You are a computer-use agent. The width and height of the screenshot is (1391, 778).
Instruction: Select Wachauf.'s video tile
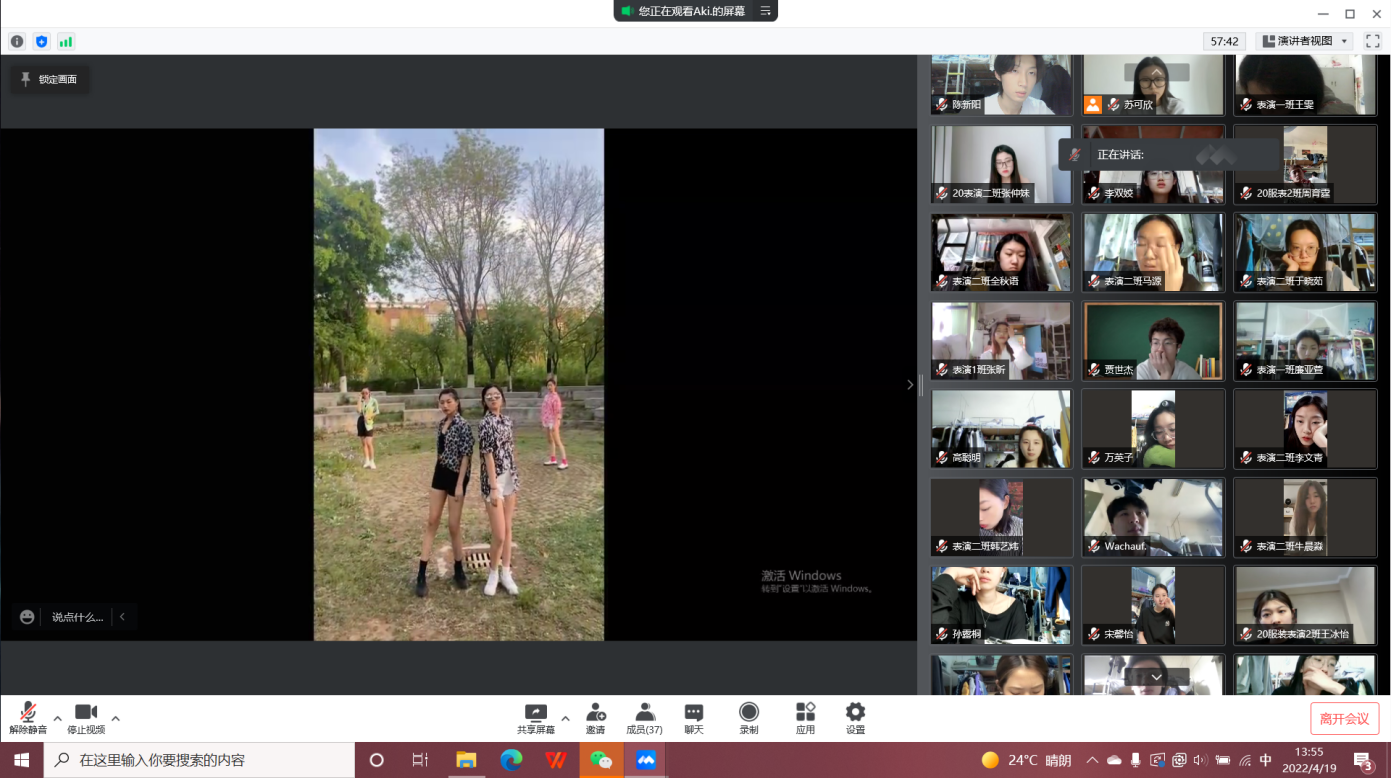pos(1154,517)
